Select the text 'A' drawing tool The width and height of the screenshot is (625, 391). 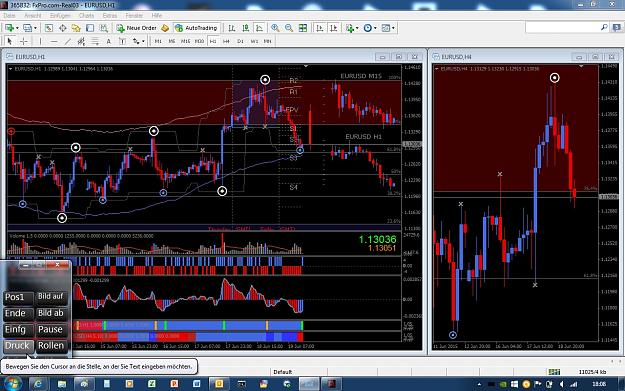(108, 41)
